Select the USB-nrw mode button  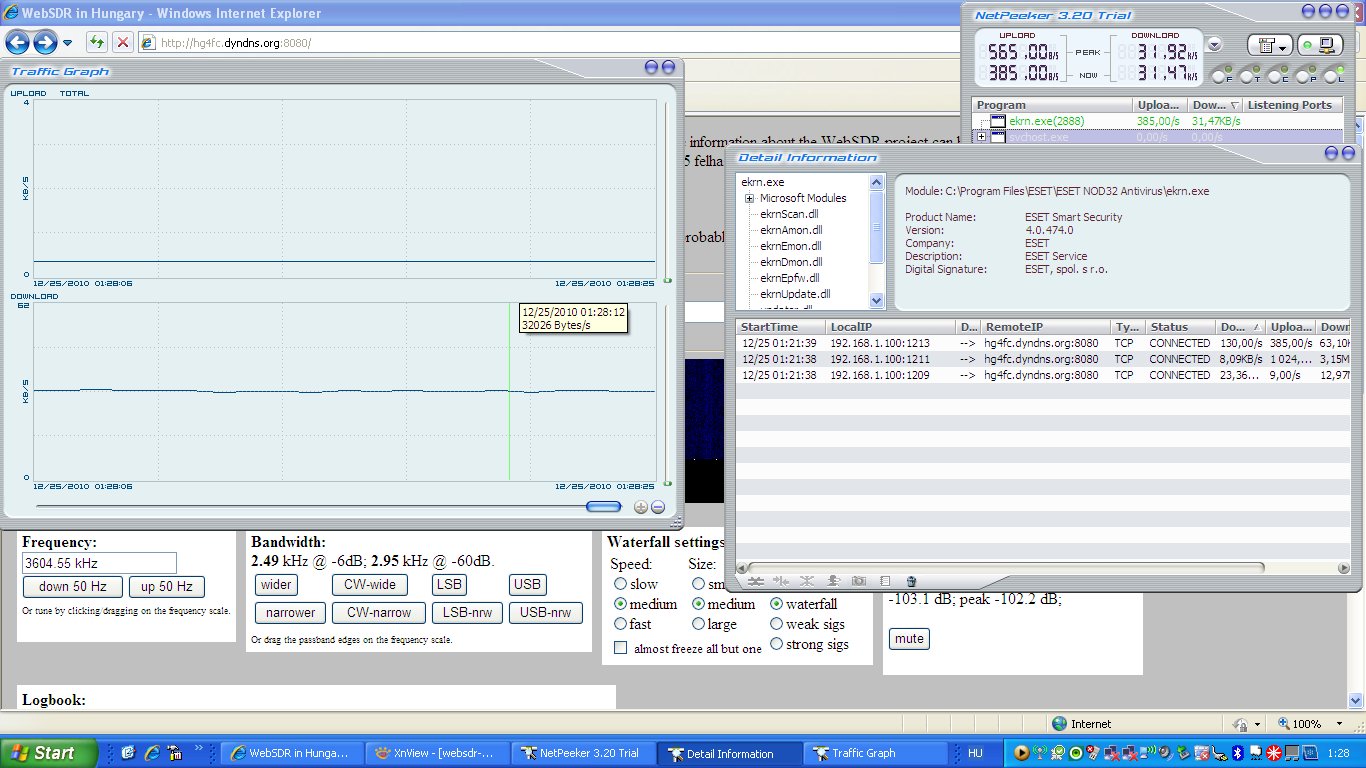[546, 613]
